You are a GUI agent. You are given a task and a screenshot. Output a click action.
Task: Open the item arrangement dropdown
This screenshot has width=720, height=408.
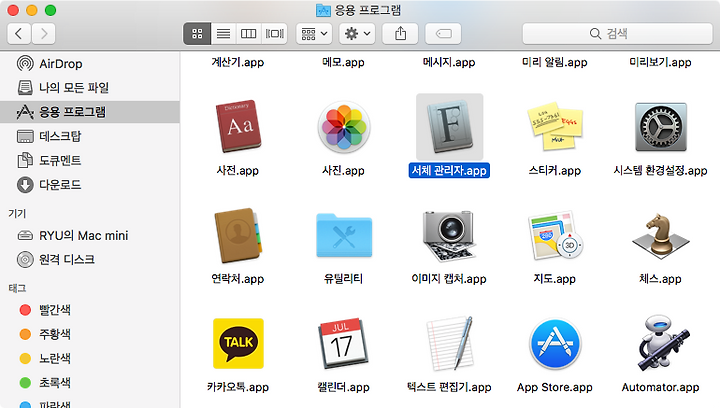click(x=314, y=34)
